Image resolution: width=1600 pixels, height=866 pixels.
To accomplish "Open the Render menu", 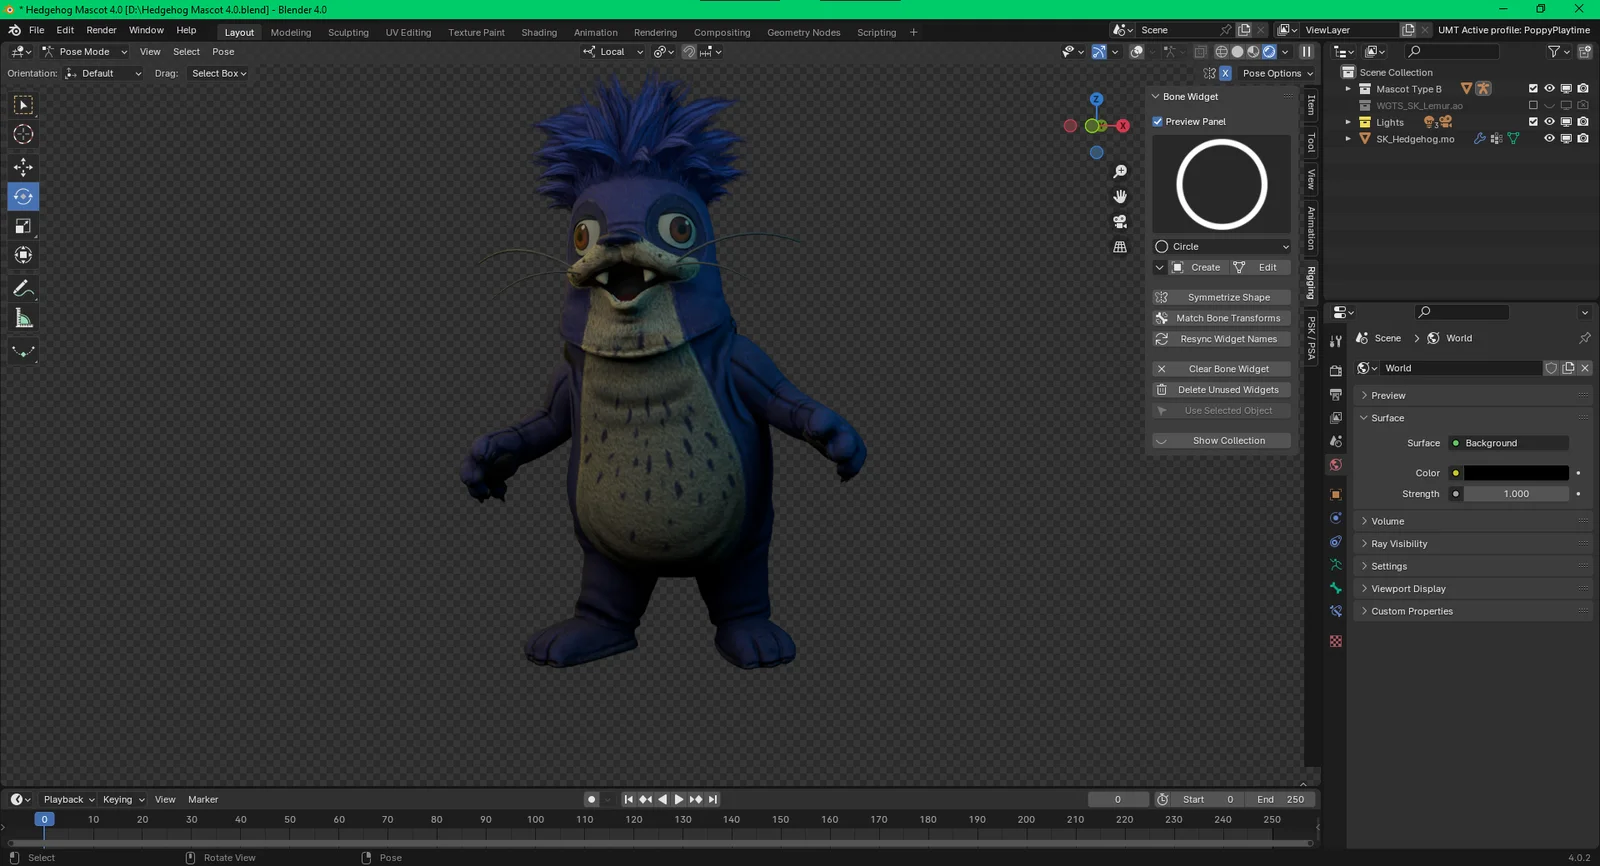I will click(x=101, y=30).
